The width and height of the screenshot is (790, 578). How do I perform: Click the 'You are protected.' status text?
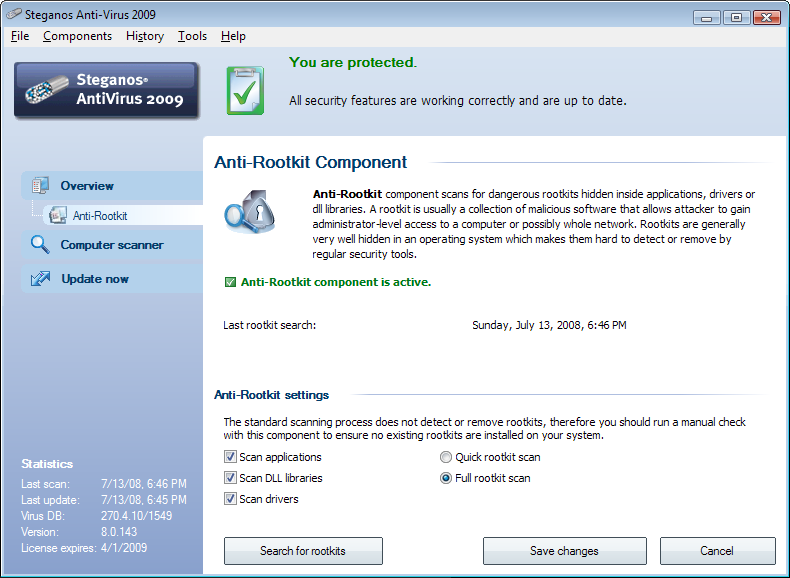(x=353, y=62)
